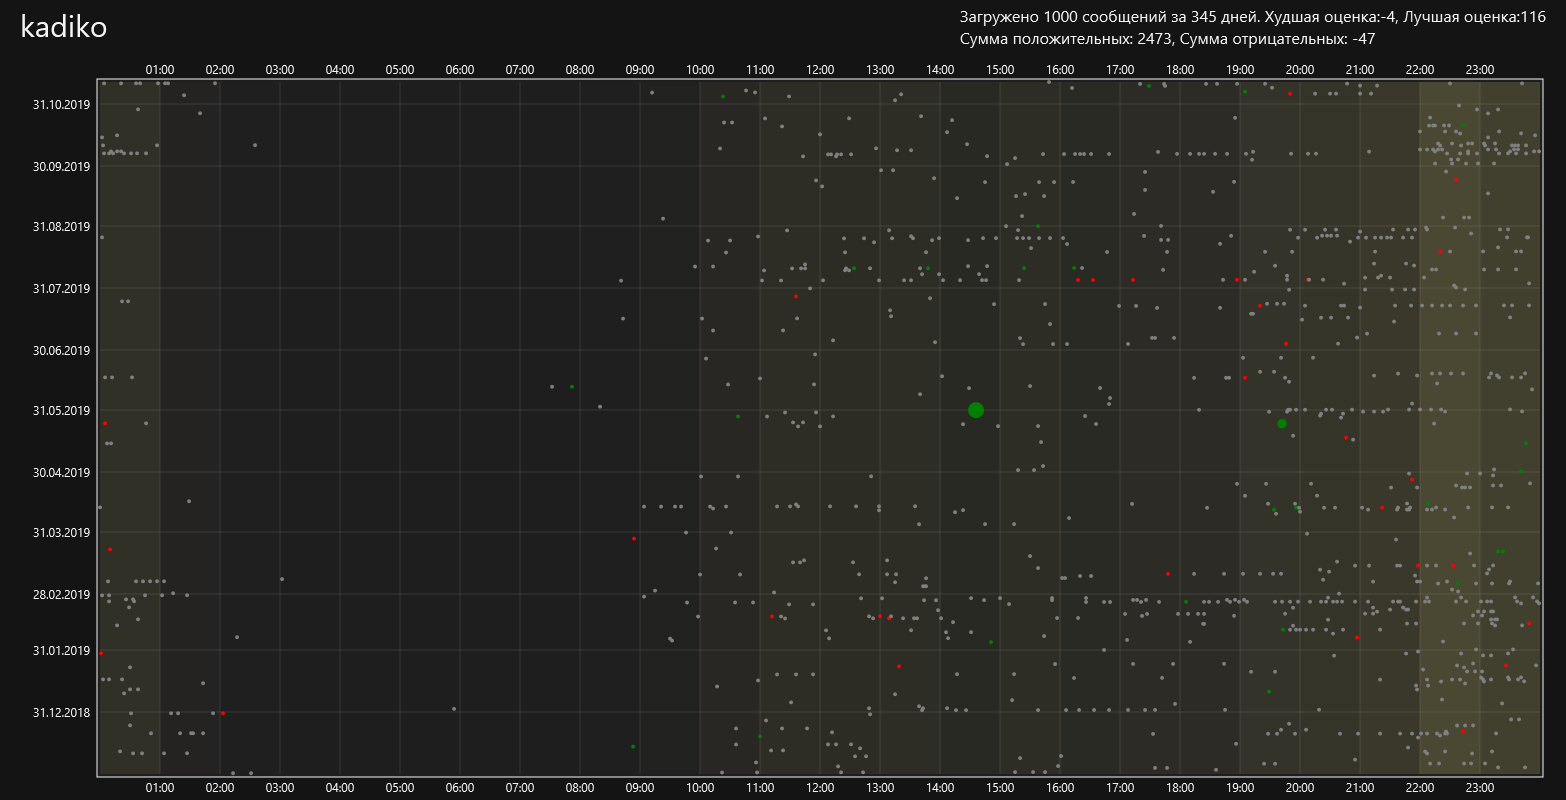
Task: Click the 31.10.2019 date label
Action: coord(62,105)
